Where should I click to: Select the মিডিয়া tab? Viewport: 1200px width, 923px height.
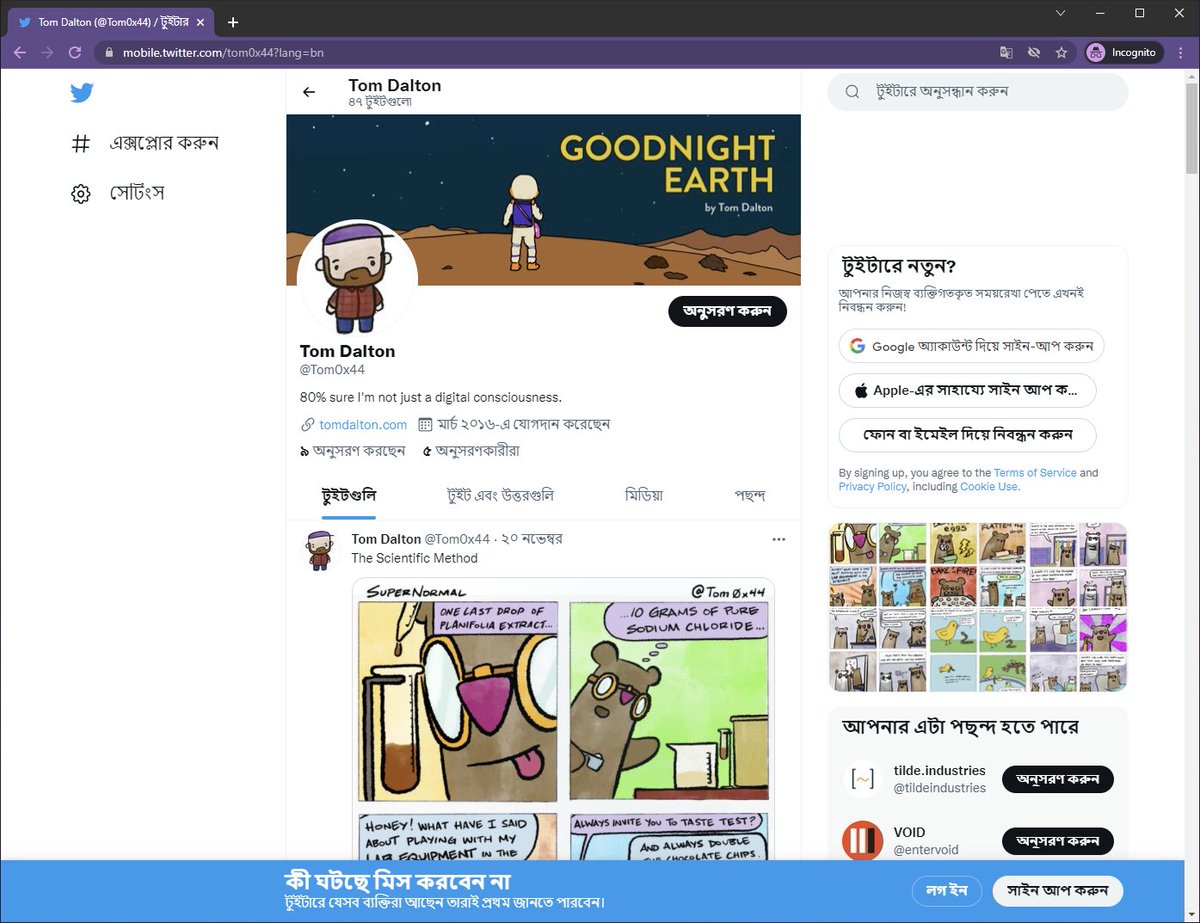(x=644, y=495)
